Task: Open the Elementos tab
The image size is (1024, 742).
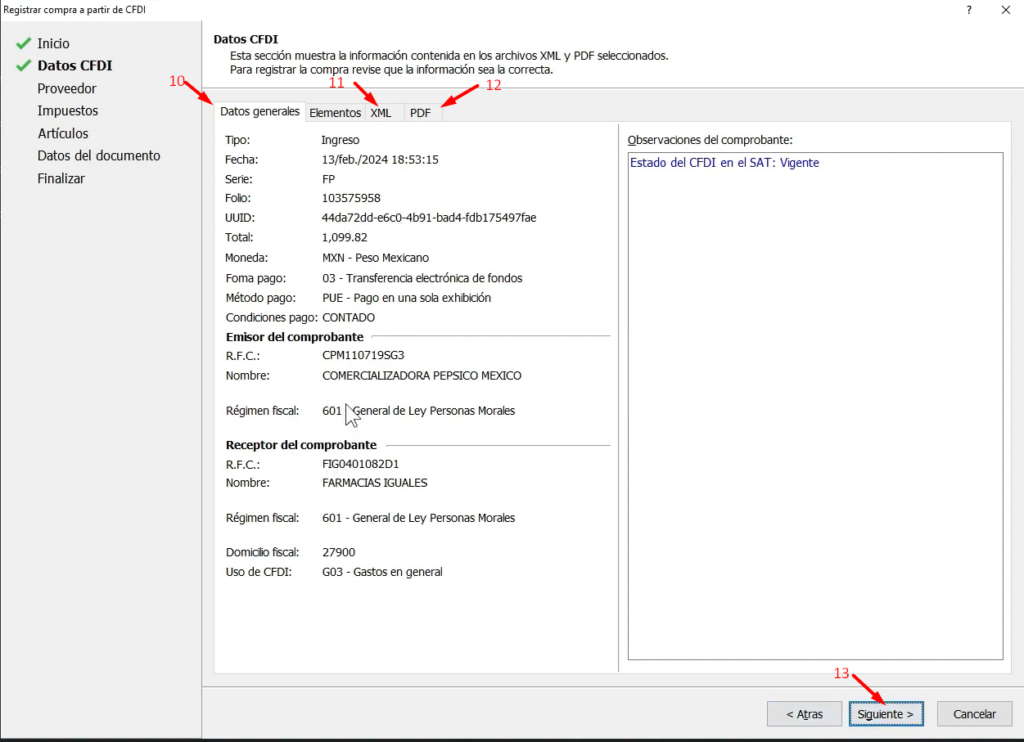Action: [334, 113]
